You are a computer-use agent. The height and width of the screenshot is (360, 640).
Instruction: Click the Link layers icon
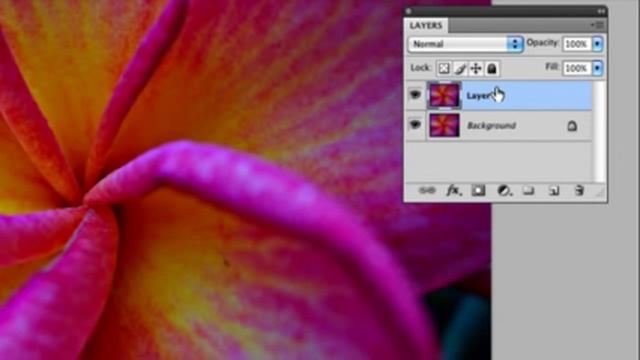(427, 191)
